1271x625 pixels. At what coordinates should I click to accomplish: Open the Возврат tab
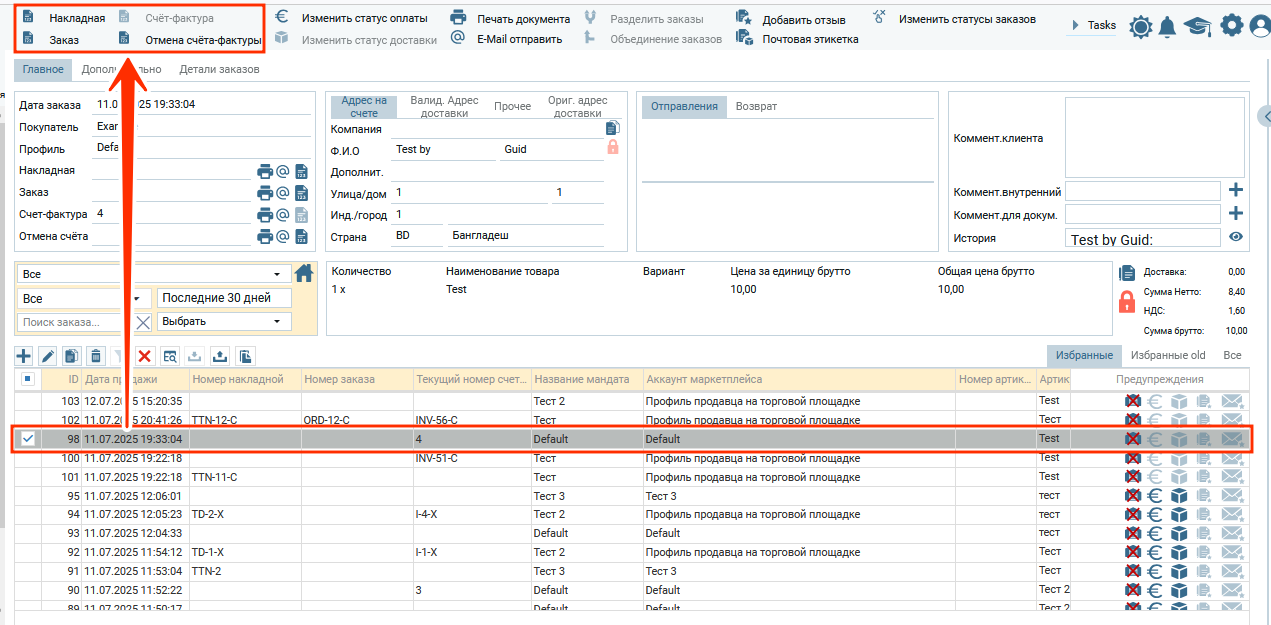pyautogui.click(x=756, y=106)
